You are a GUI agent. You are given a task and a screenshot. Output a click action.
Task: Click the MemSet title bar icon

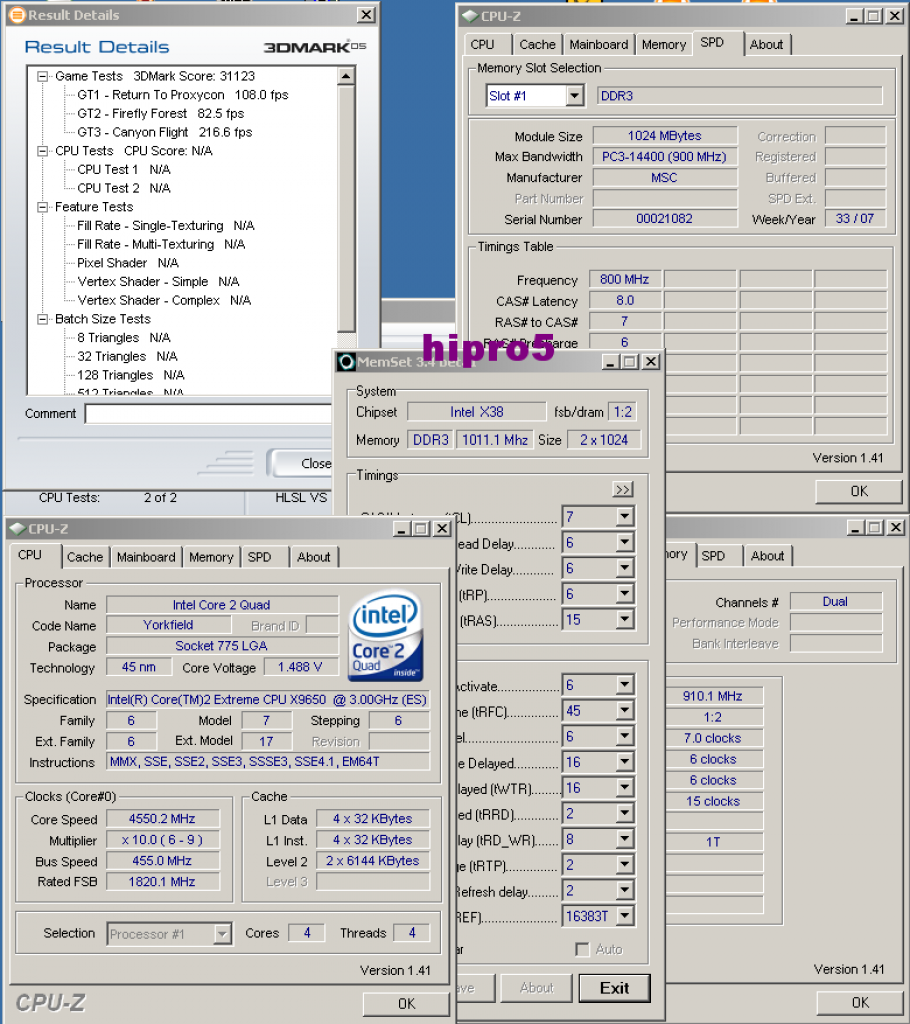pyautogui.click(x=347, y=362)
